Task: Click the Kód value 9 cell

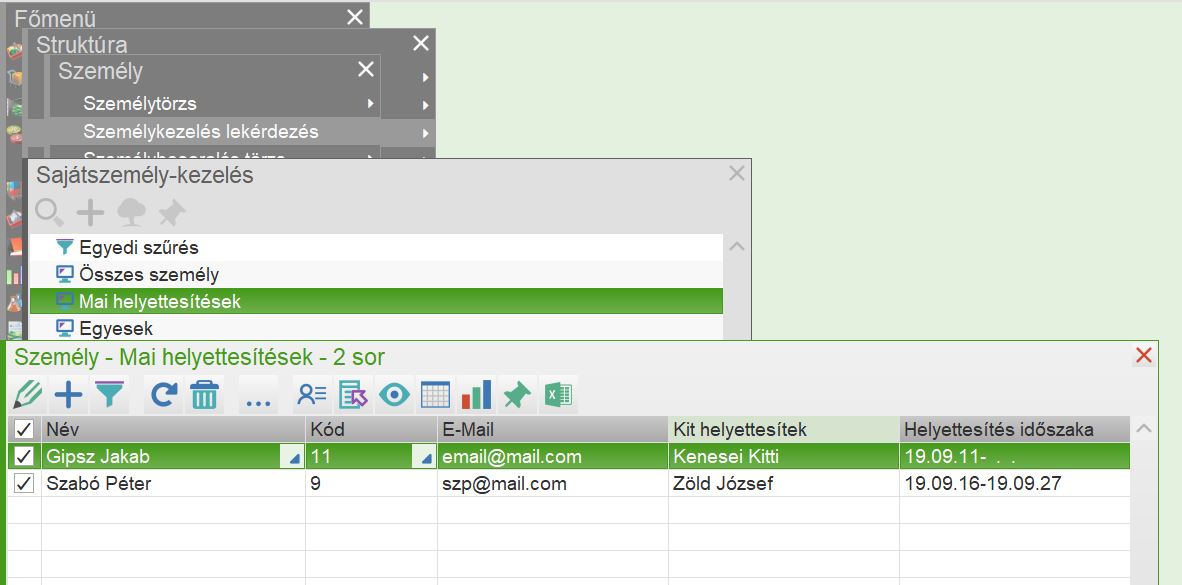Action: [372, 483]
